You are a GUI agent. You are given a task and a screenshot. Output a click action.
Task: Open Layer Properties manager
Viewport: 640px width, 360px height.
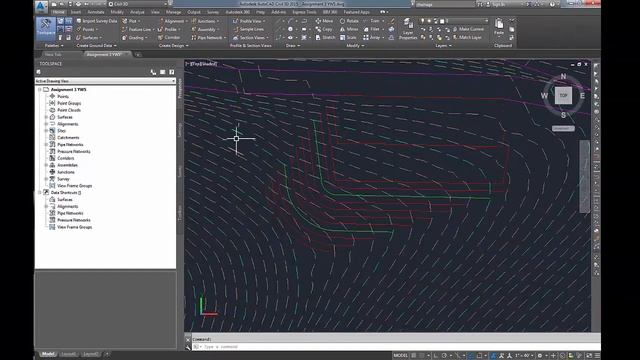(x=408, y=29)
